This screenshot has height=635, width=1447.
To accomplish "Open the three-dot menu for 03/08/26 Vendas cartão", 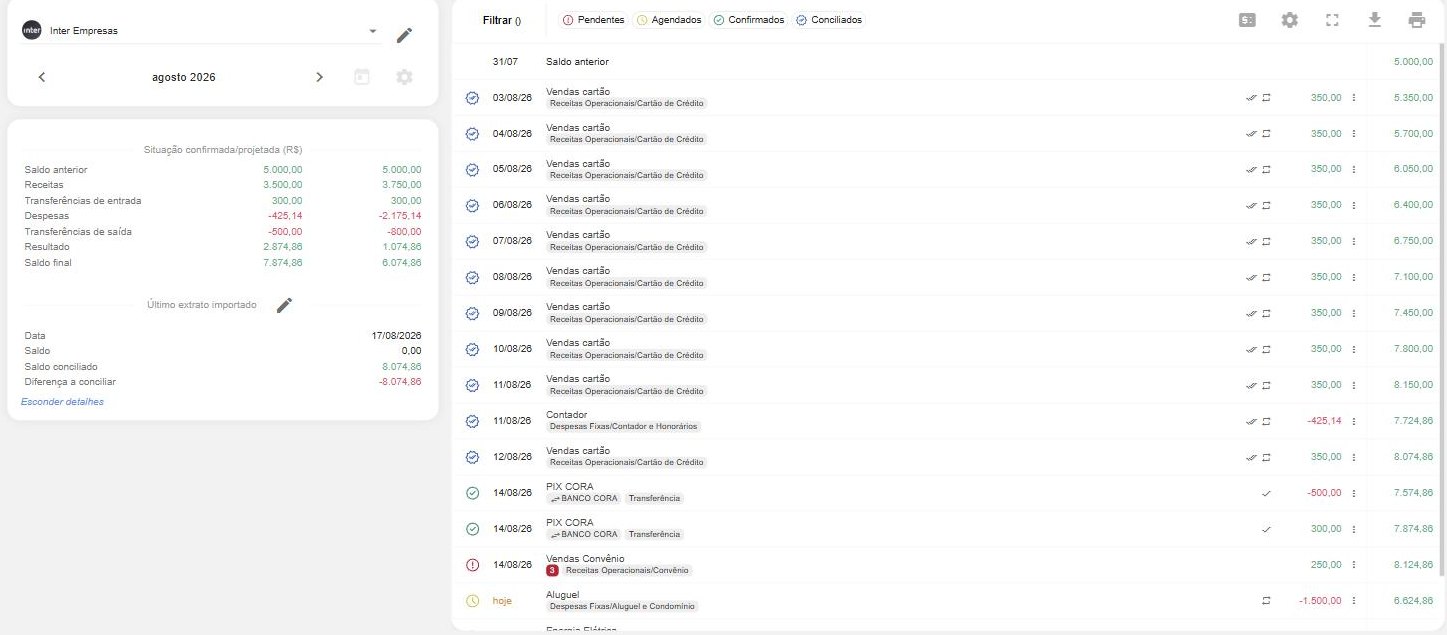I will [x=1354, y=98].
